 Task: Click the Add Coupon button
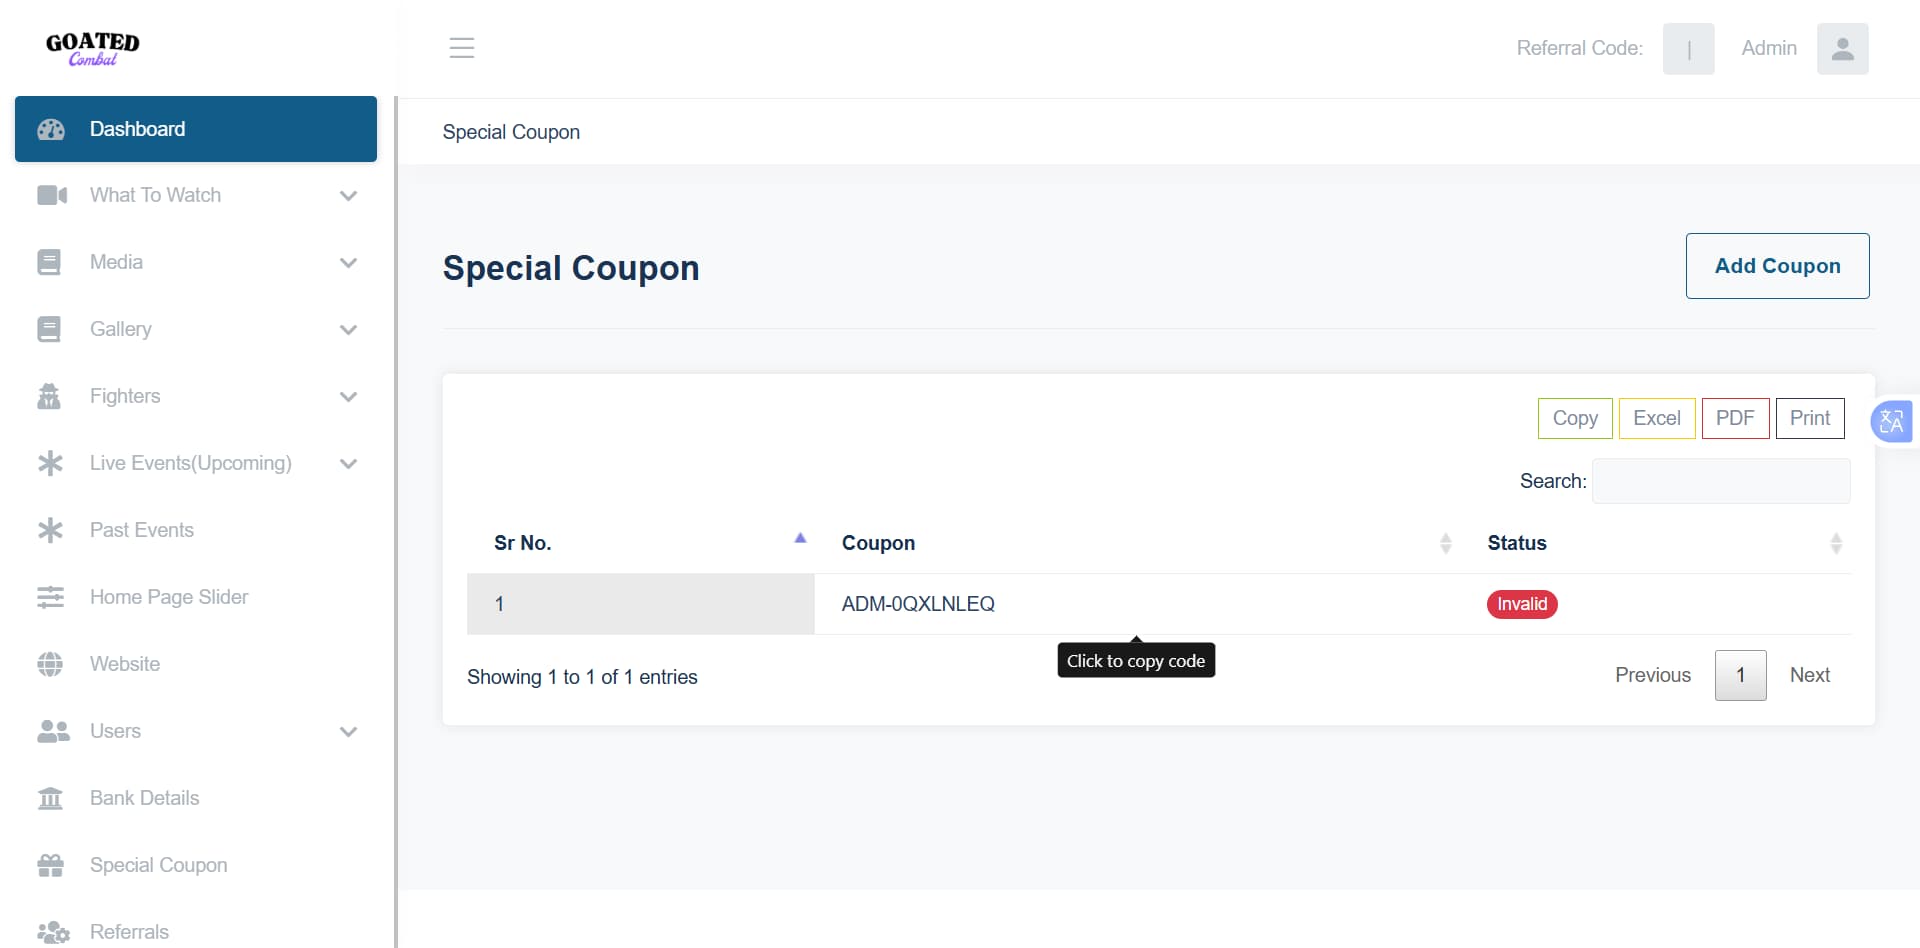[1777, 266]
